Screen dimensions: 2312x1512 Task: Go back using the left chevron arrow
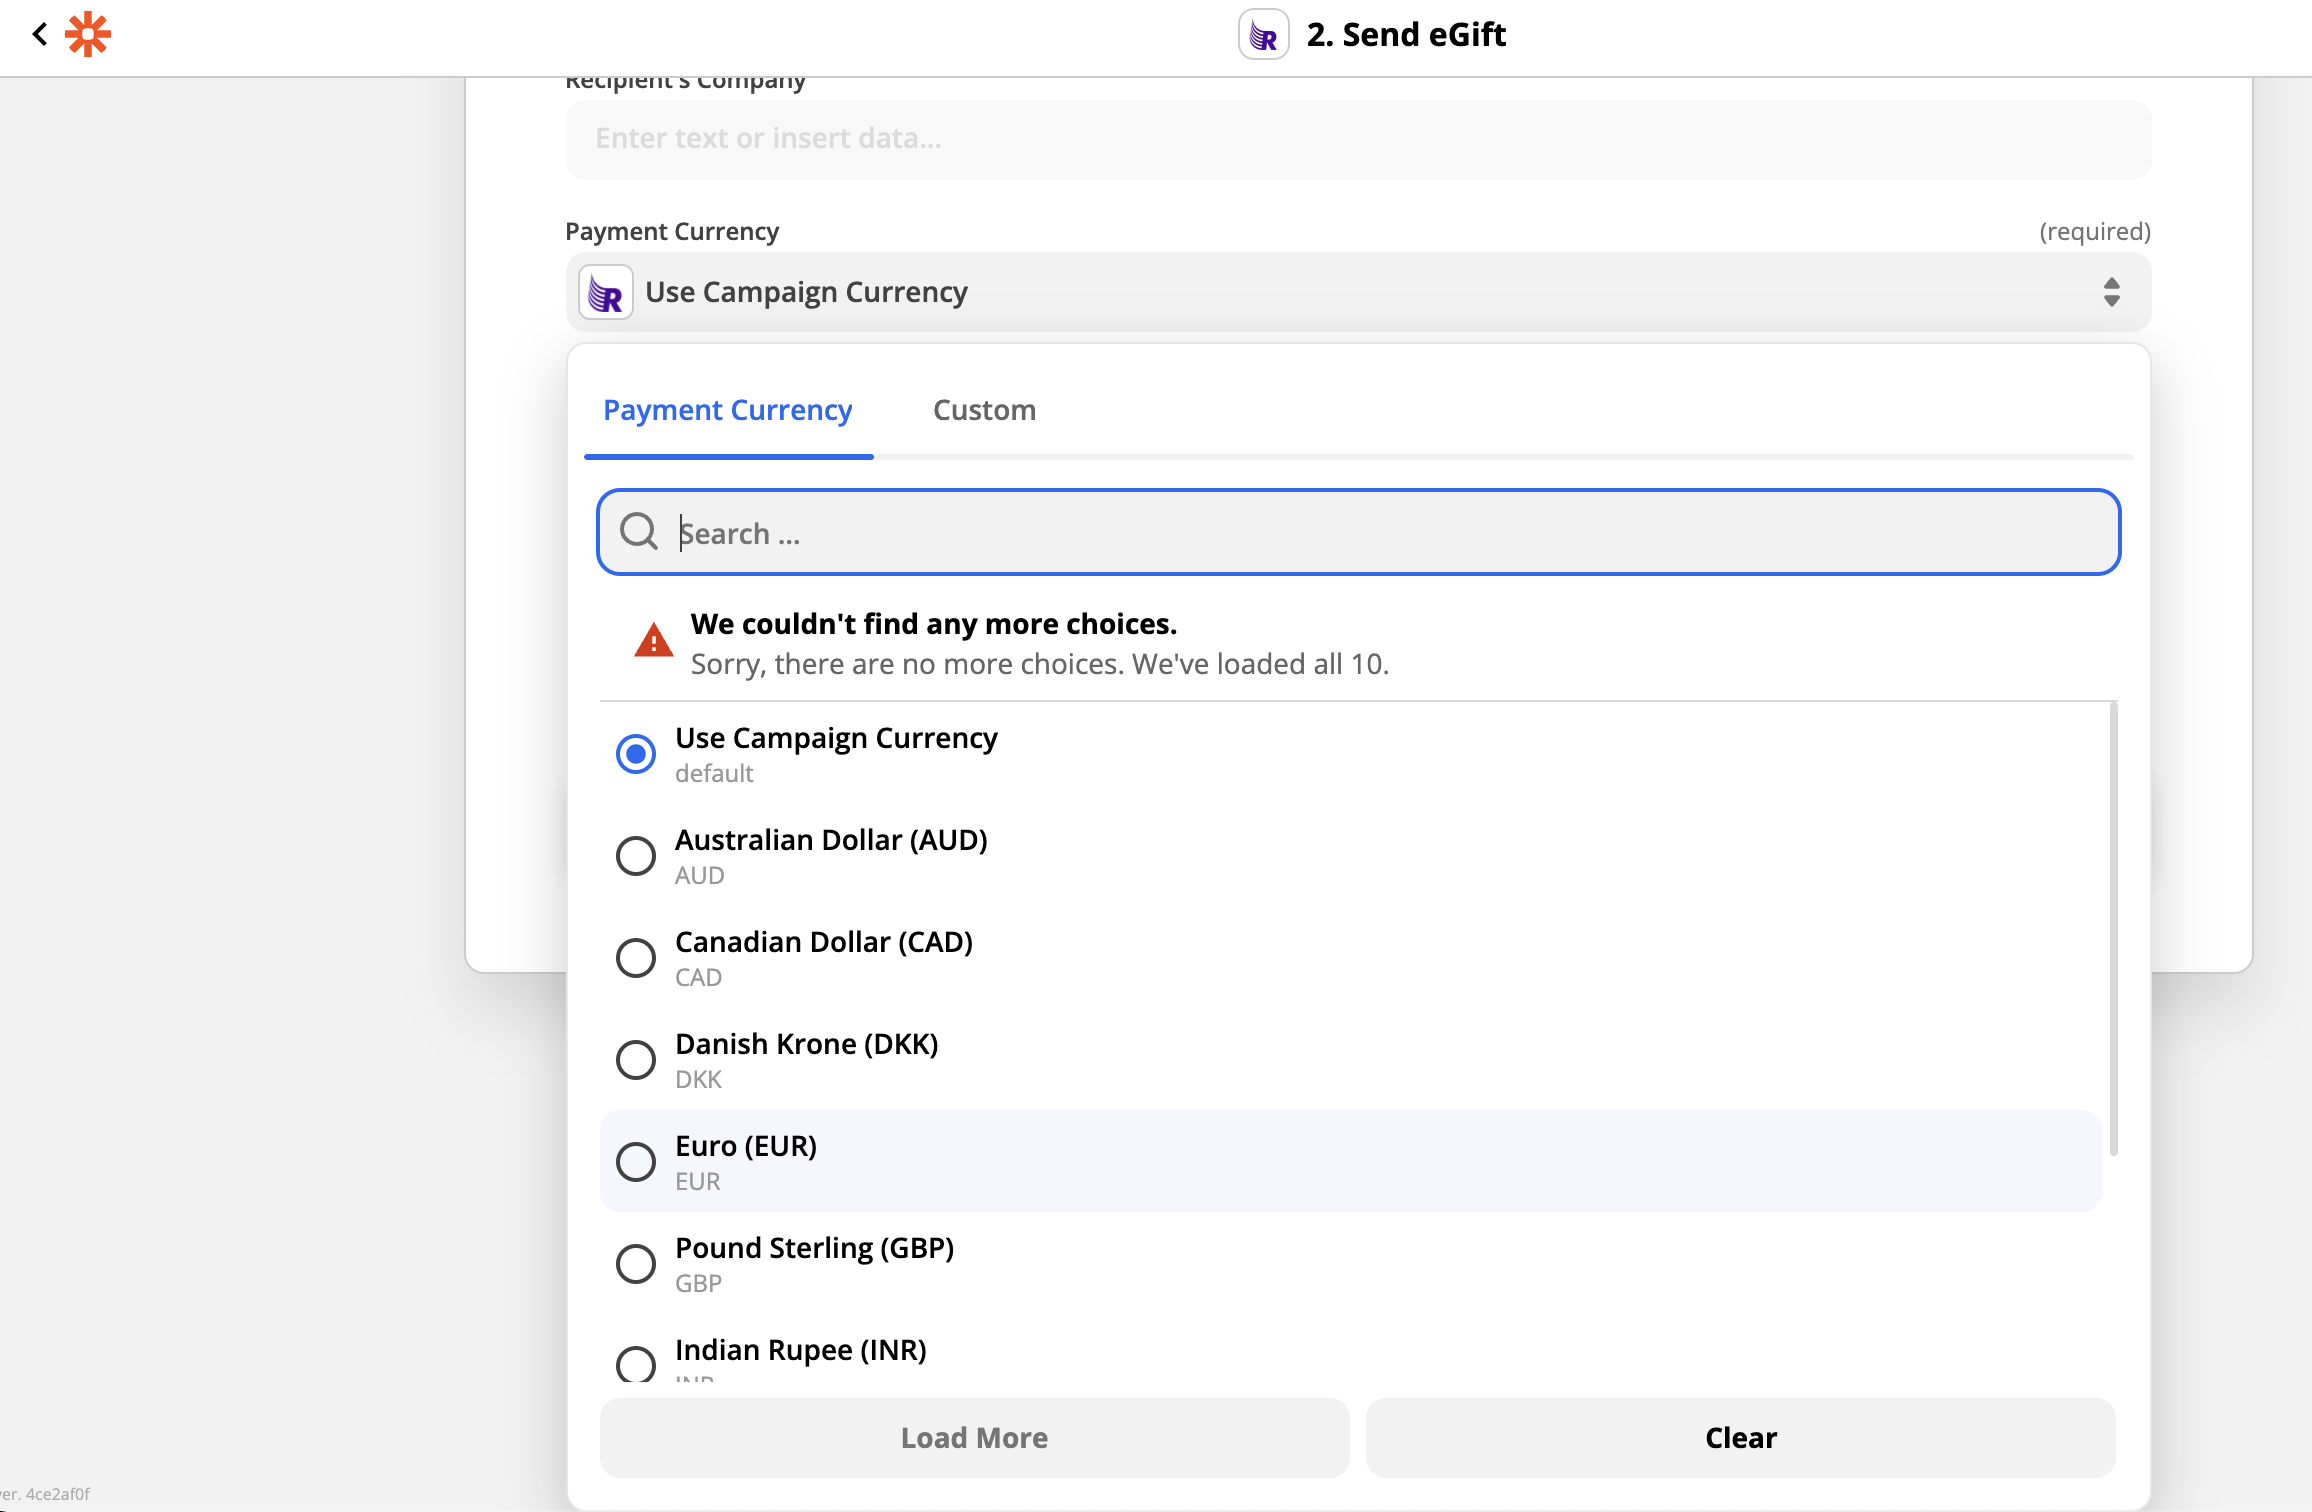40,34
